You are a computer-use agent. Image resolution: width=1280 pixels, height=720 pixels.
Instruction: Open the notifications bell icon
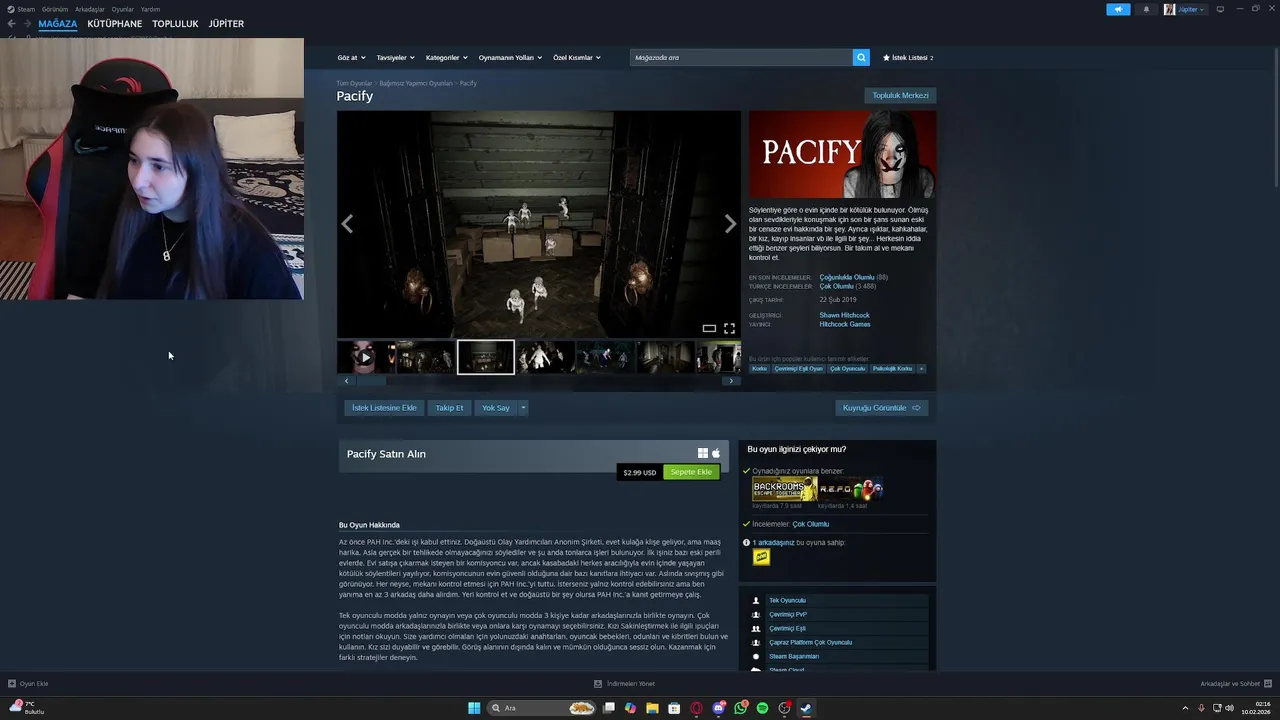[x=1146, y=9]
